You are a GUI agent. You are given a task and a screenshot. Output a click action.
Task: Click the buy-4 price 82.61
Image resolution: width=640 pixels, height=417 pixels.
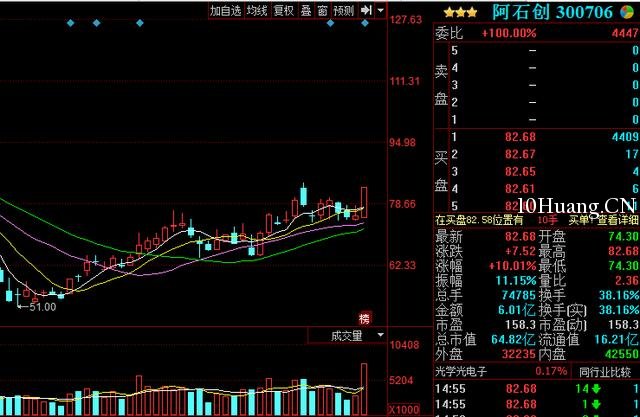(520, 189)
